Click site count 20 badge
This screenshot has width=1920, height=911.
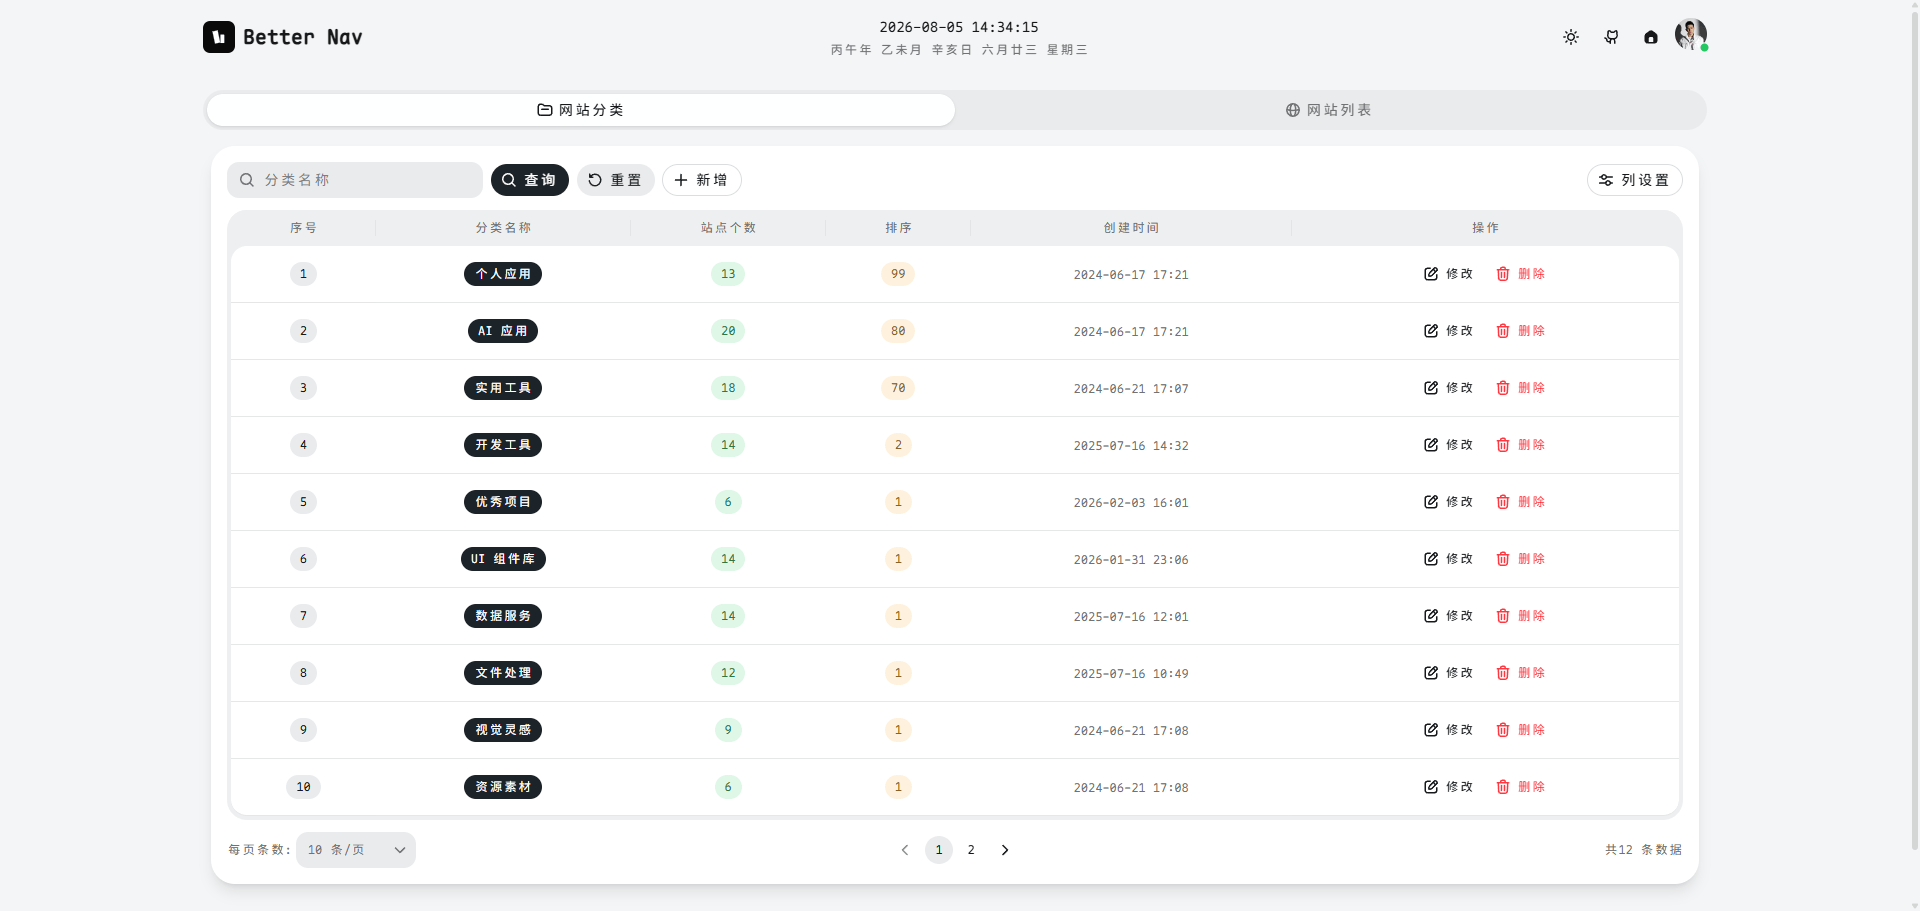[728, 331]
